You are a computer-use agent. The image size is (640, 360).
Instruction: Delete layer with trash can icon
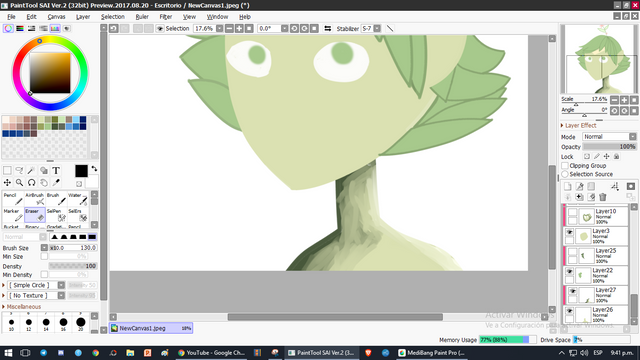coord(603,197)
